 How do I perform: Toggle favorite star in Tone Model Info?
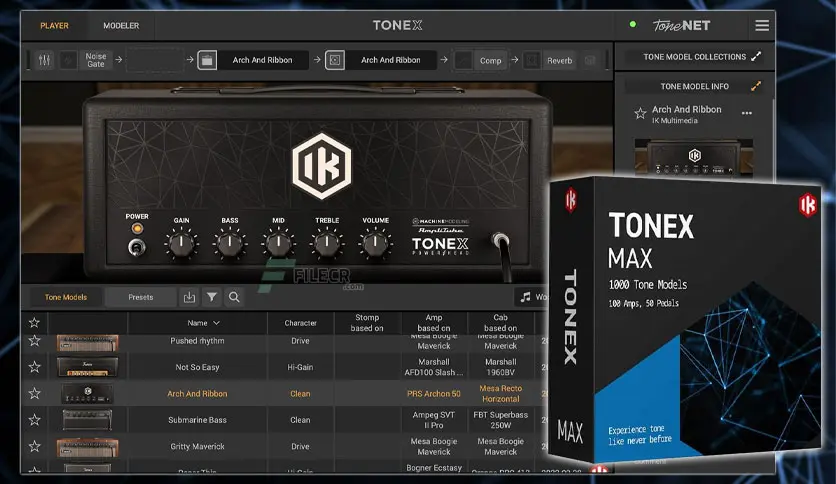(640, 114)
